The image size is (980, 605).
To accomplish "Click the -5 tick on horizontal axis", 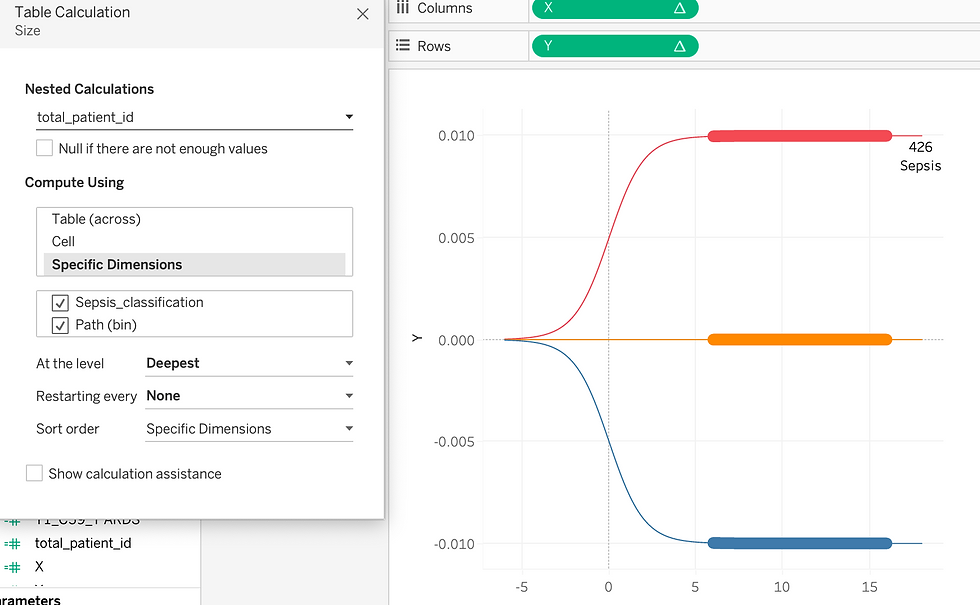I will click(521, 587).
